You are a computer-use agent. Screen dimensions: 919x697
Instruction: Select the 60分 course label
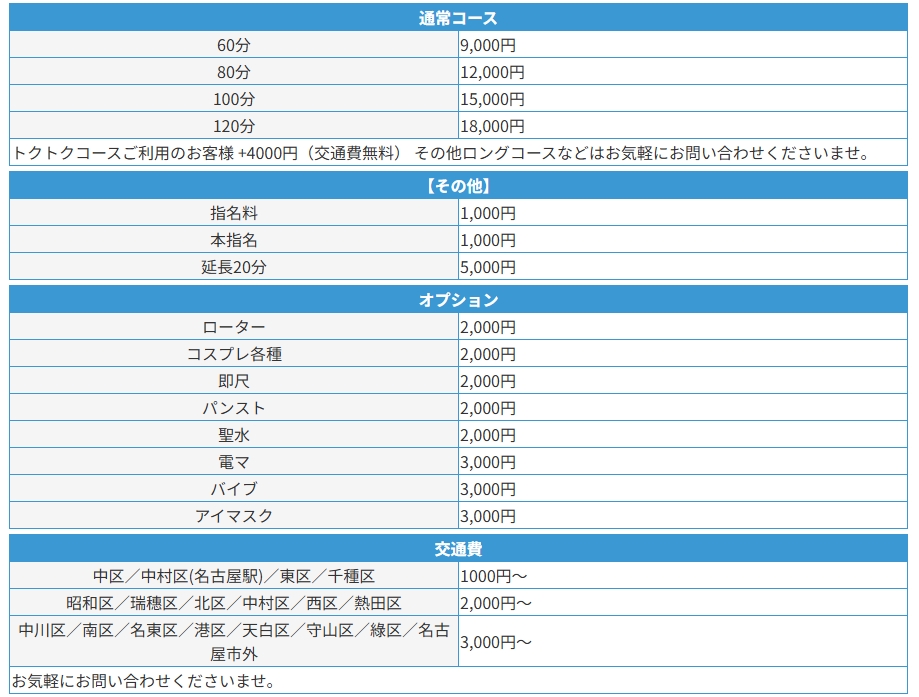tap(234, 45)
